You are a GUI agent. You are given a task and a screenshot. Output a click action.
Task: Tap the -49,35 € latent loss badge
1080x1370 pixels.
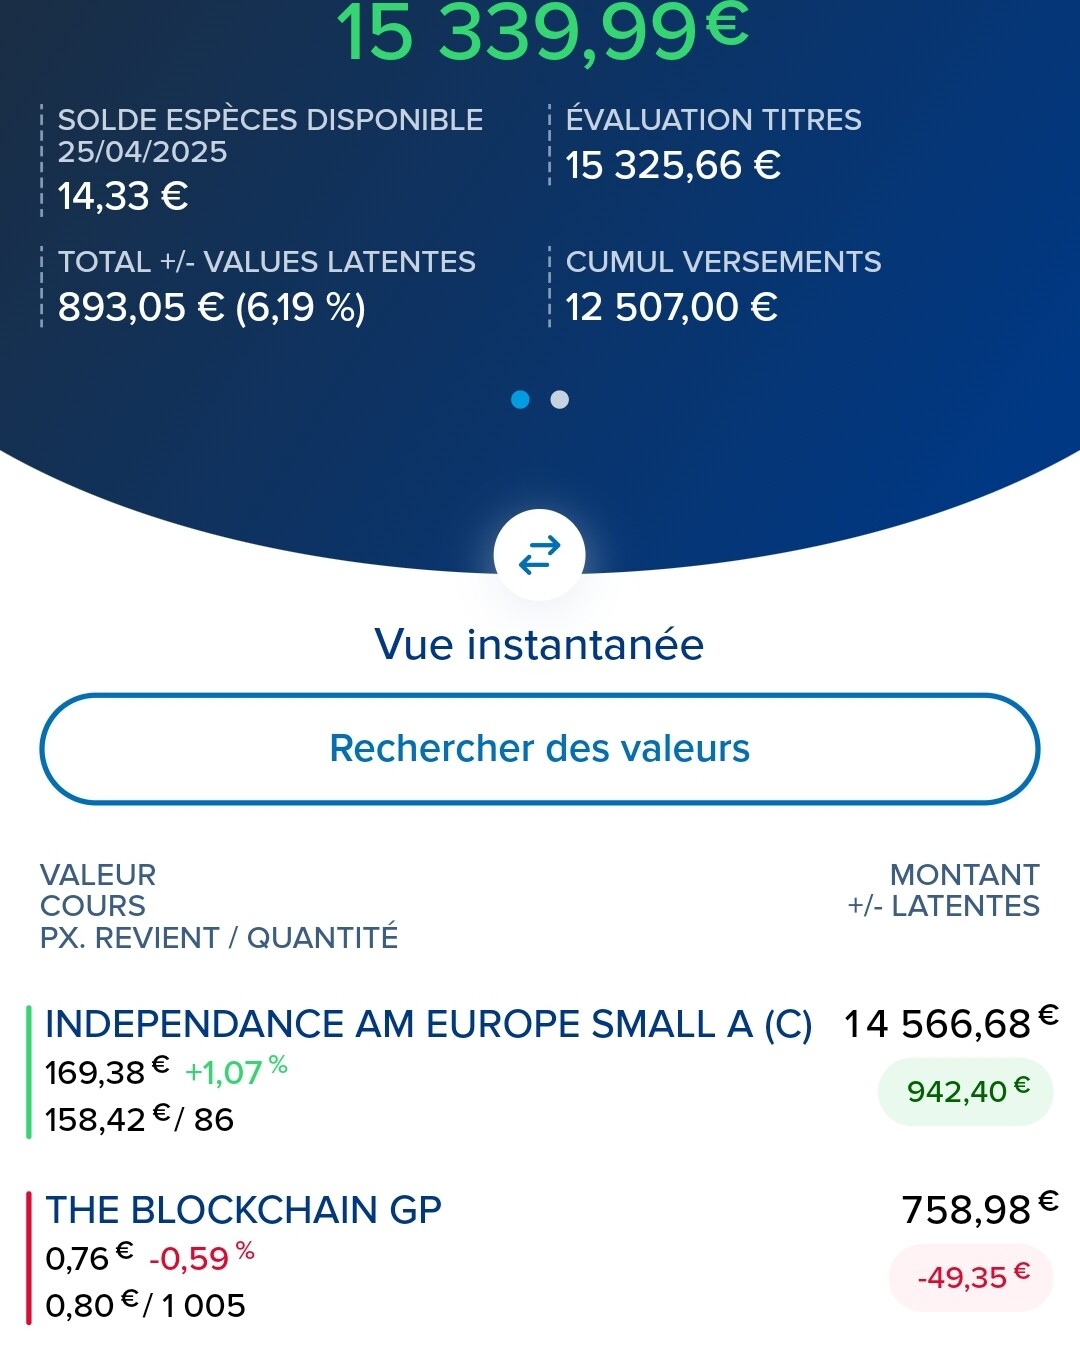[x=971, y=1277]
